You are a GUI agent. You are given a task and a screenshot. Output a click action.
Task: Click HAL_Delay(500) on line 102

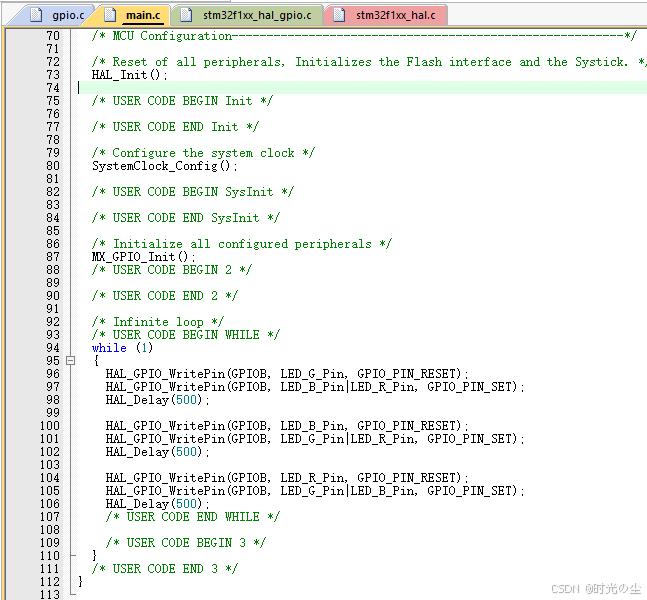coord(158,452)
